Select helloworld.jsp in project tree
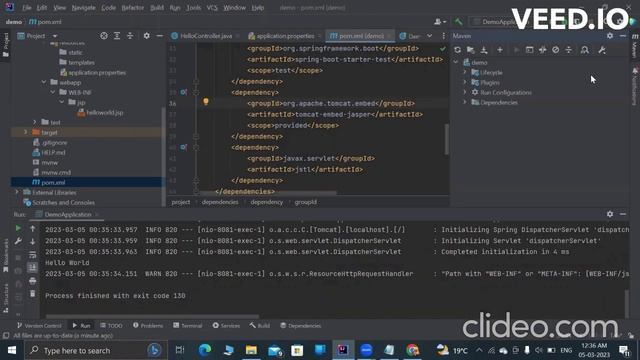 (x=100, y=112)
